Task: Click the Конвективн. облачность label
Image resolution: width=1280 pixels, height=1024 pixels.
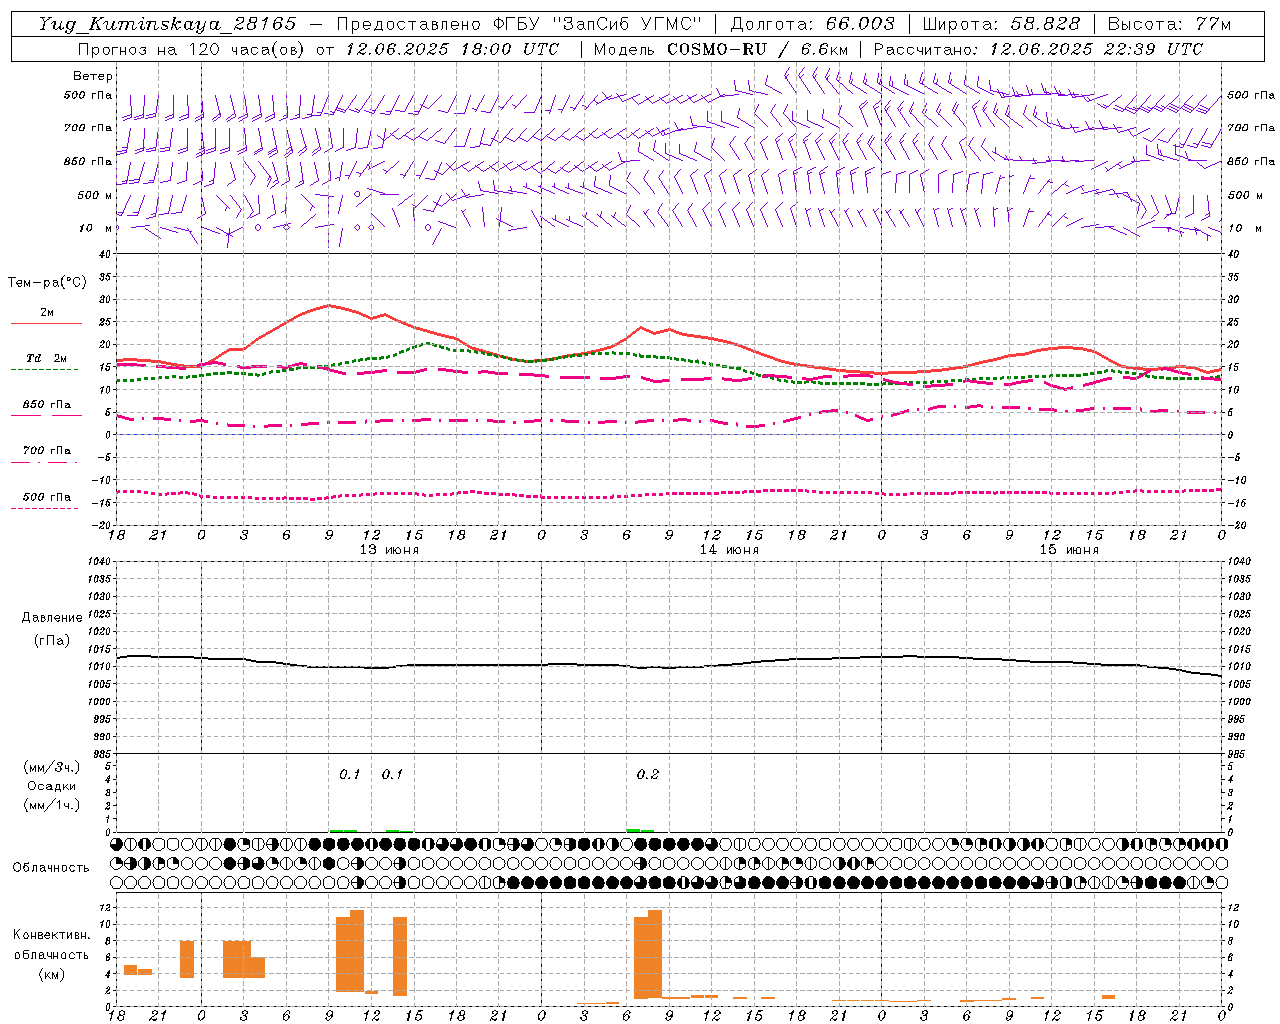Action: [51, 944]
